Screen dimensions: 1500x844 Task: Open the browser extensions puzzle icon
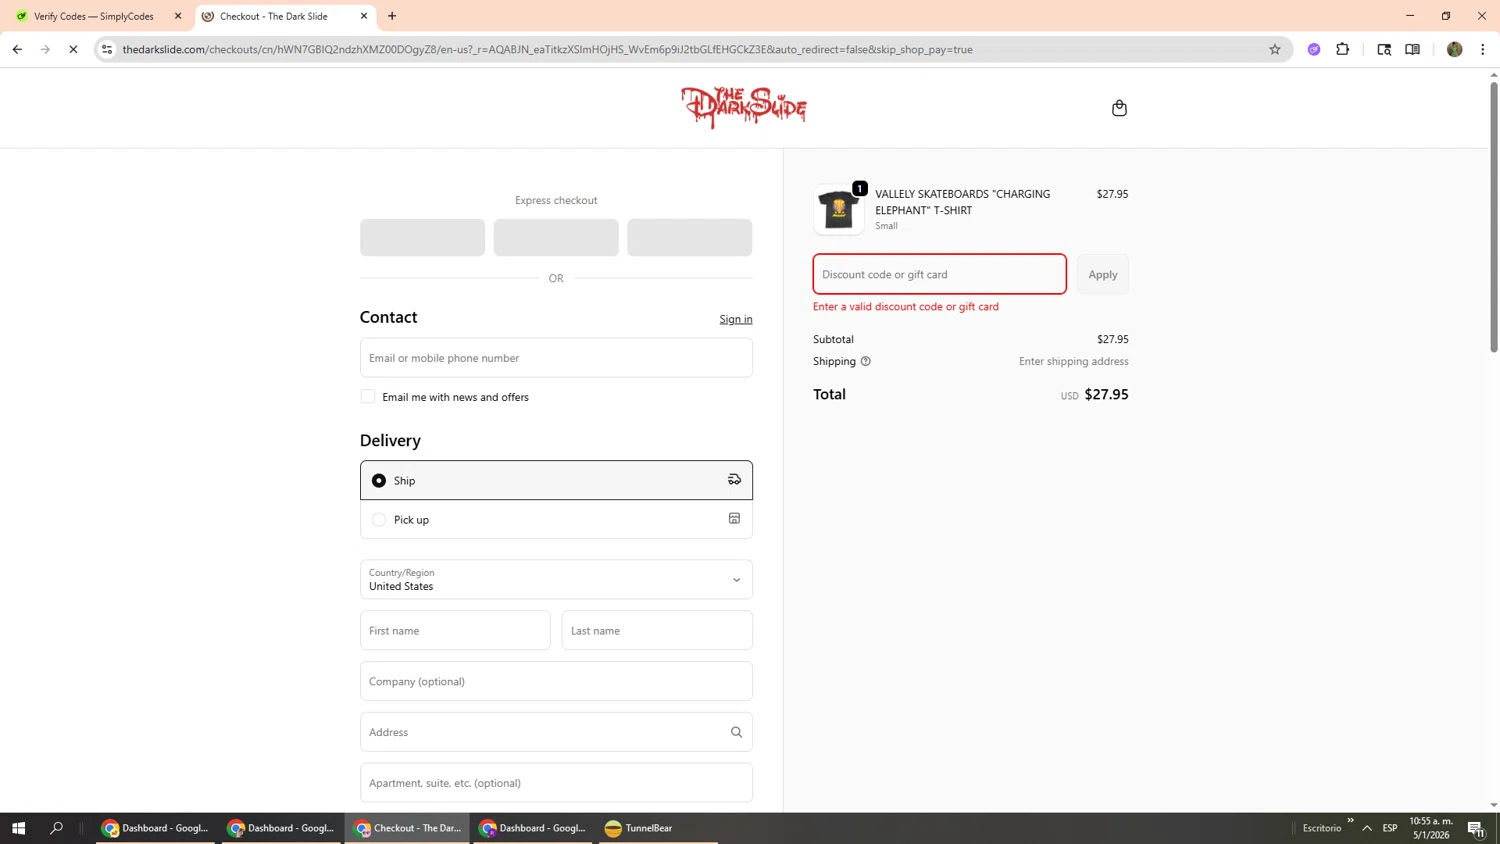1343,49
